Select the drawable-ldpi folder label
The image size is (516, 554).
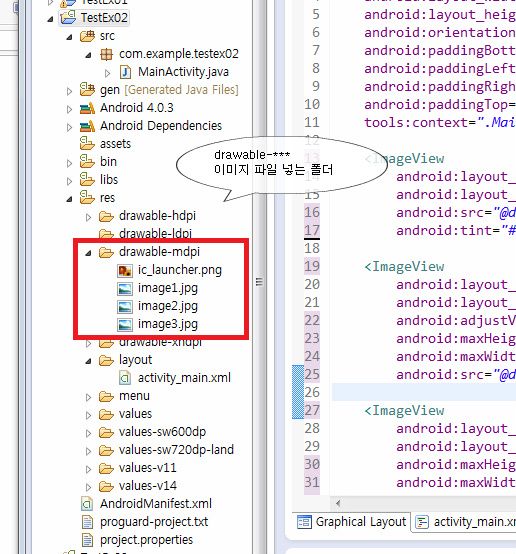click(156, 234)
